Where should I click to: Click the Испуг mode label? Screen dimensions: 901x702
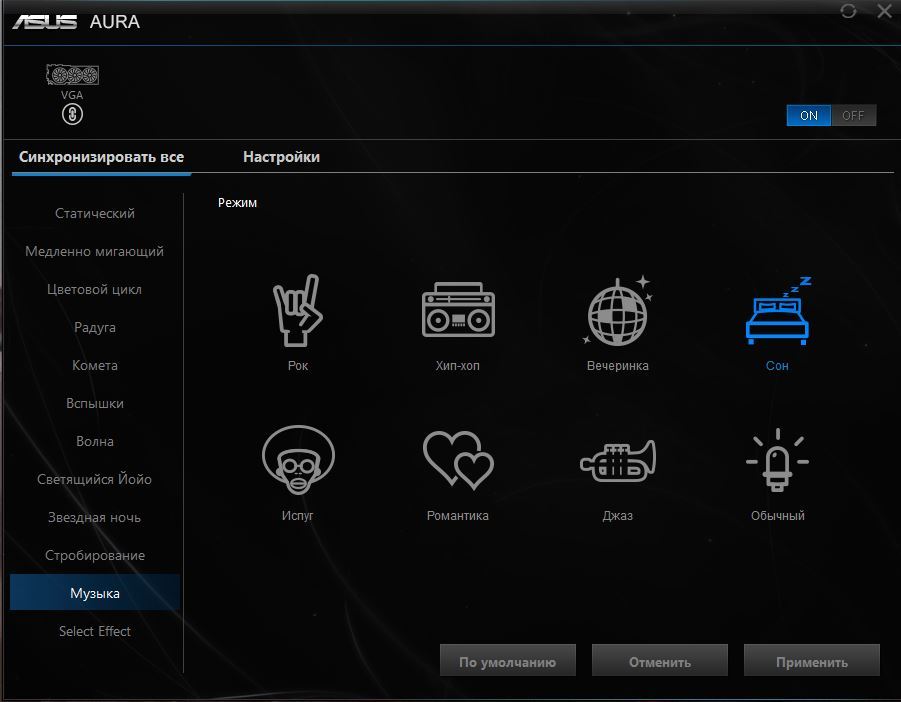point(298,515)
